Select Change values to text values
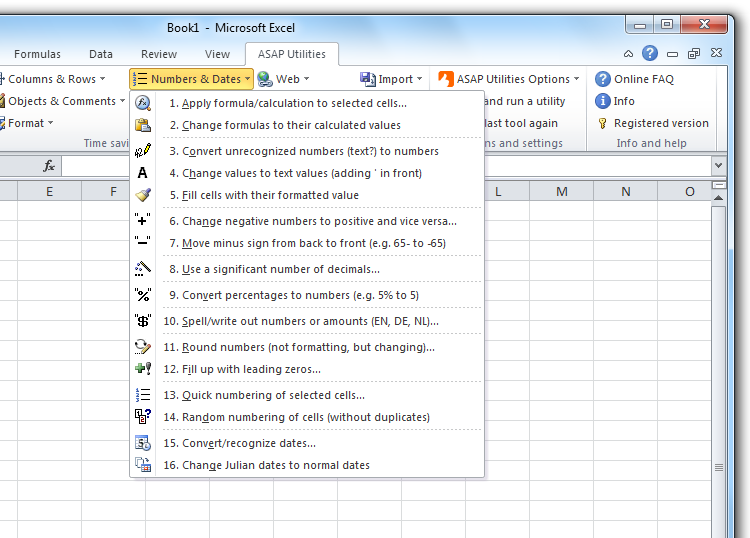The height and width of the screenshot is (538, 750). click(307, 173)
